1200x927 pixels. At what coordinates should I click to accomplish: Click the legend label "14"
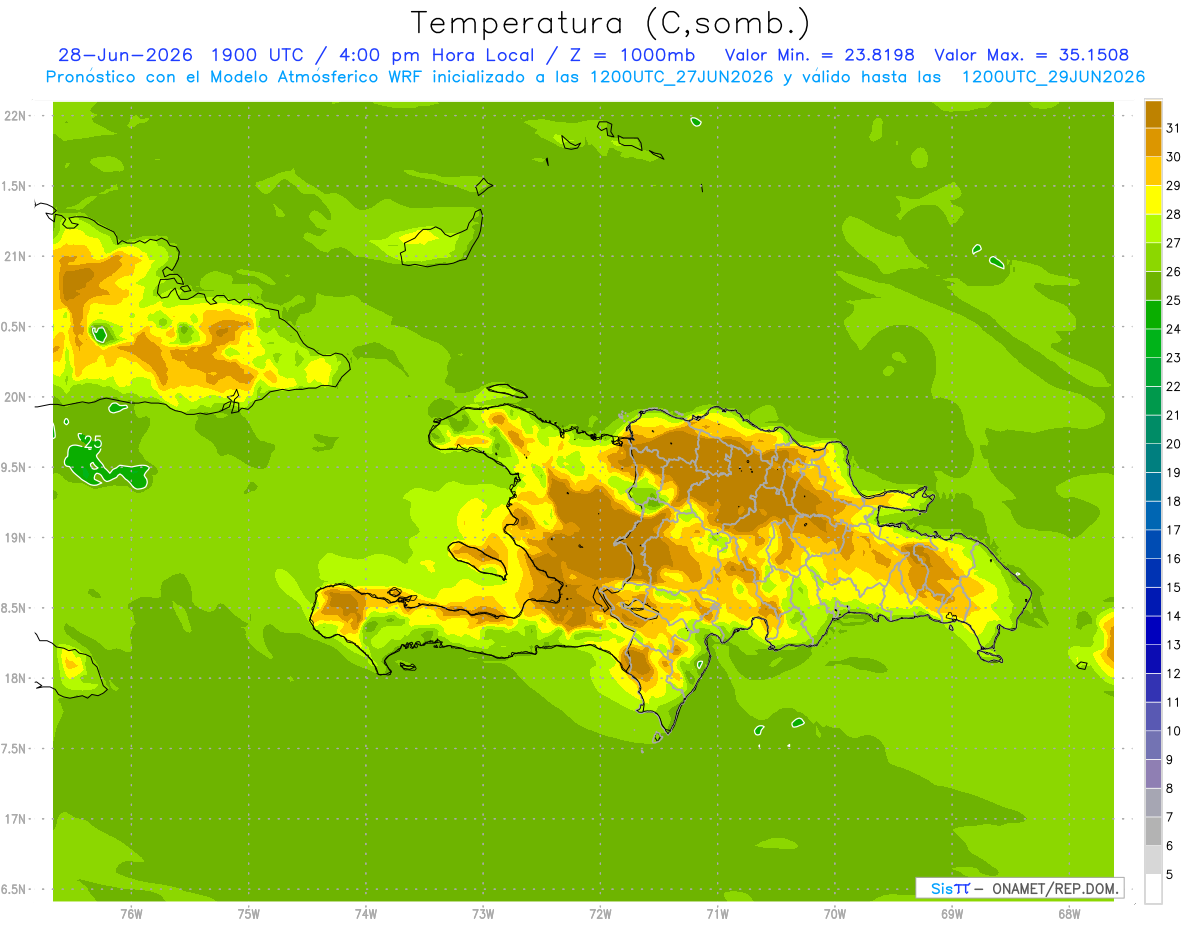point(1173,616)
